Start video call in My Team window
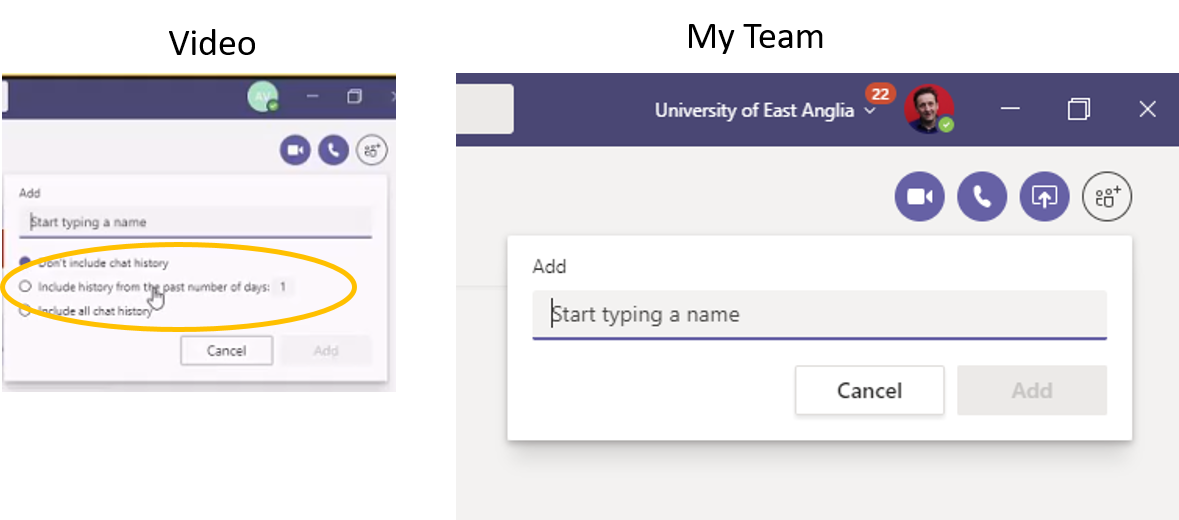 (x=920, y=197)
